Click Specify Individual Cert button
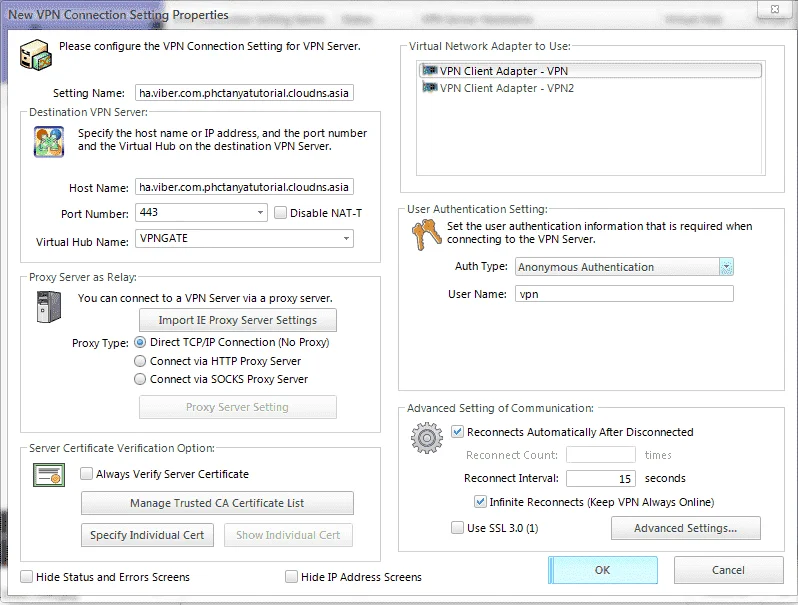This screenshot has height=605, width=798. coord(147,535)
